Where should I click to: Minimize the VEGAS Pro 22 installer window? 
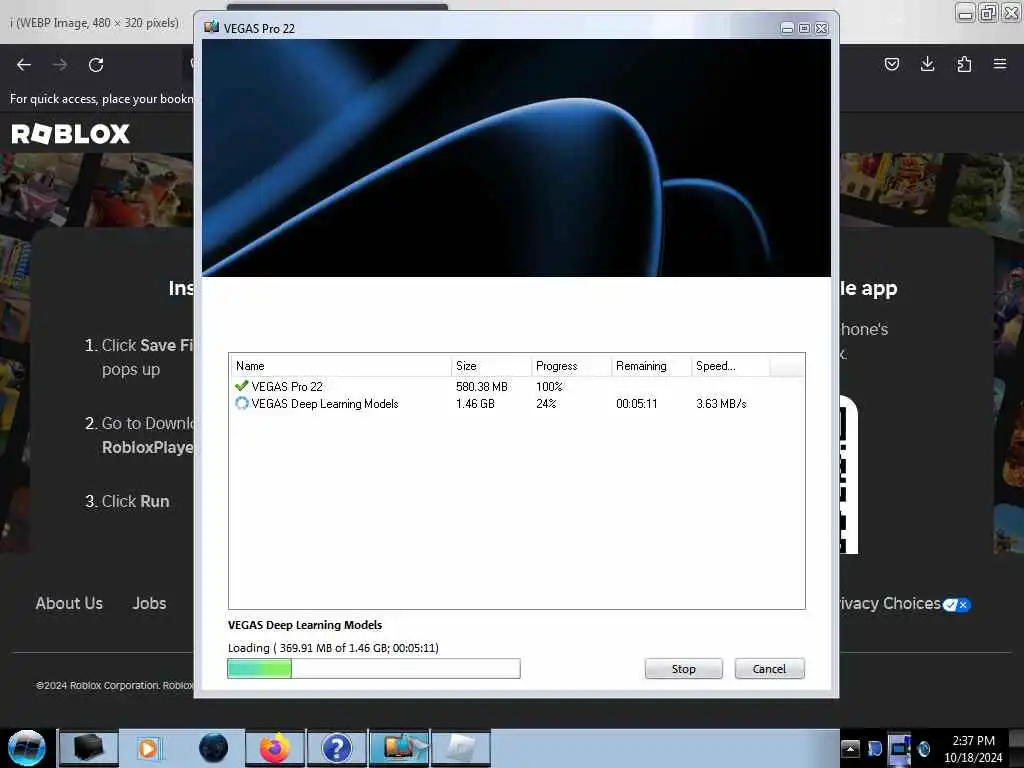coord(787,28)
